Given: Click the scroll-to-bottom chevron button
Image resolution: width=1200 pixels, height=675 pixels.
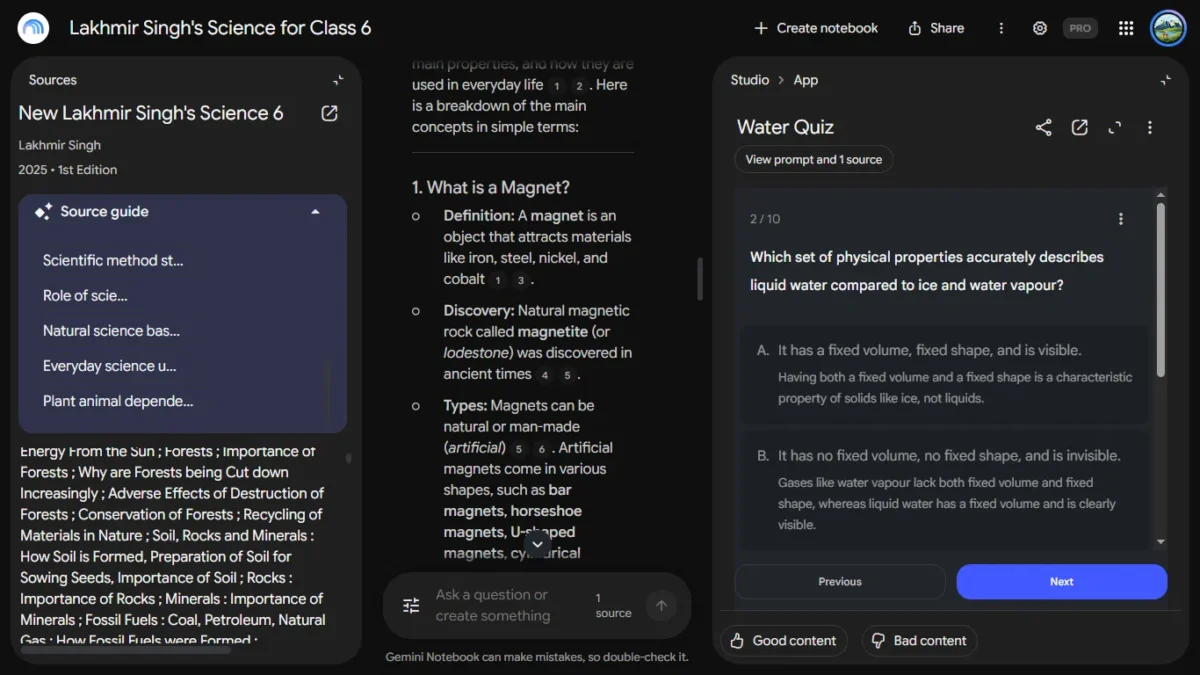Looking at the screenshot, I should coord(537,543).
